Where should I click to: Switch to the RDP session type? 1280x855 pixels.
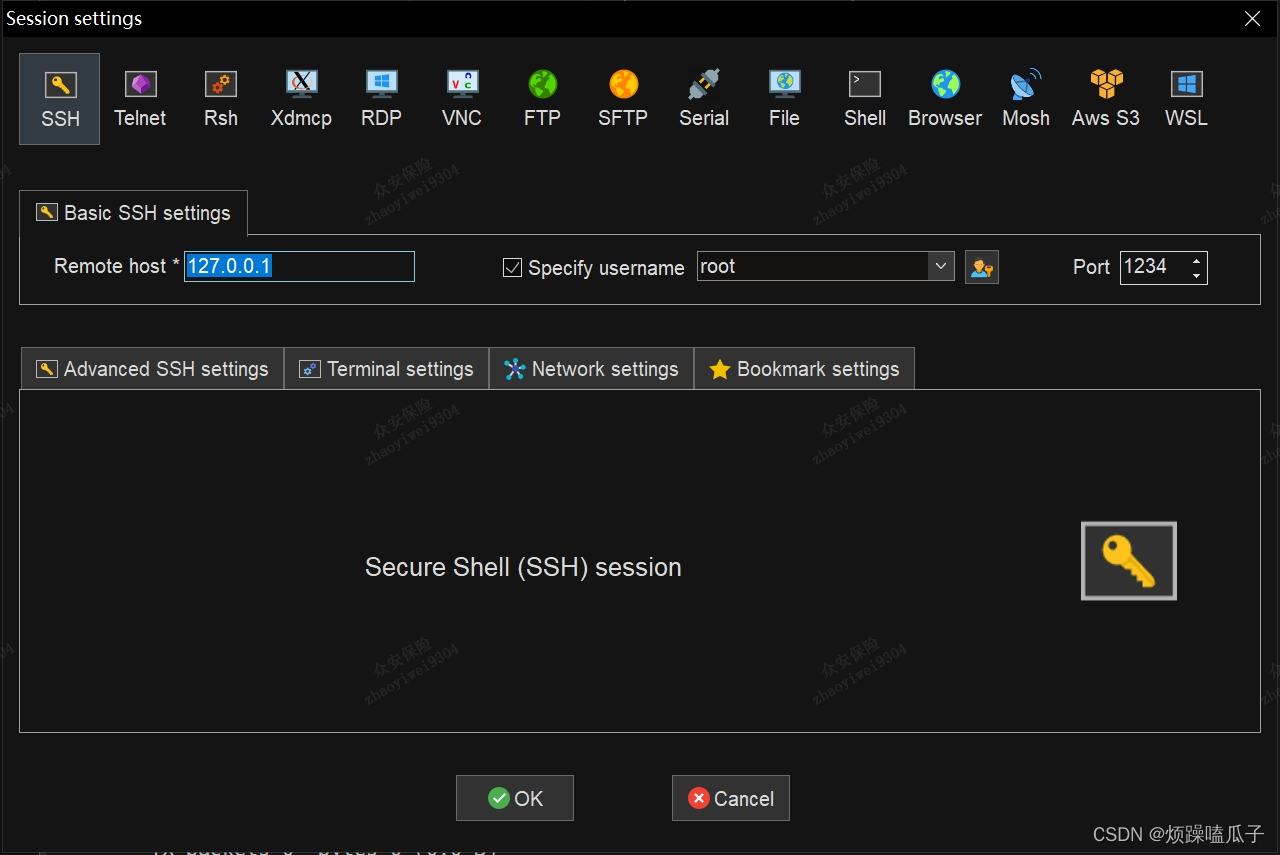381,98
